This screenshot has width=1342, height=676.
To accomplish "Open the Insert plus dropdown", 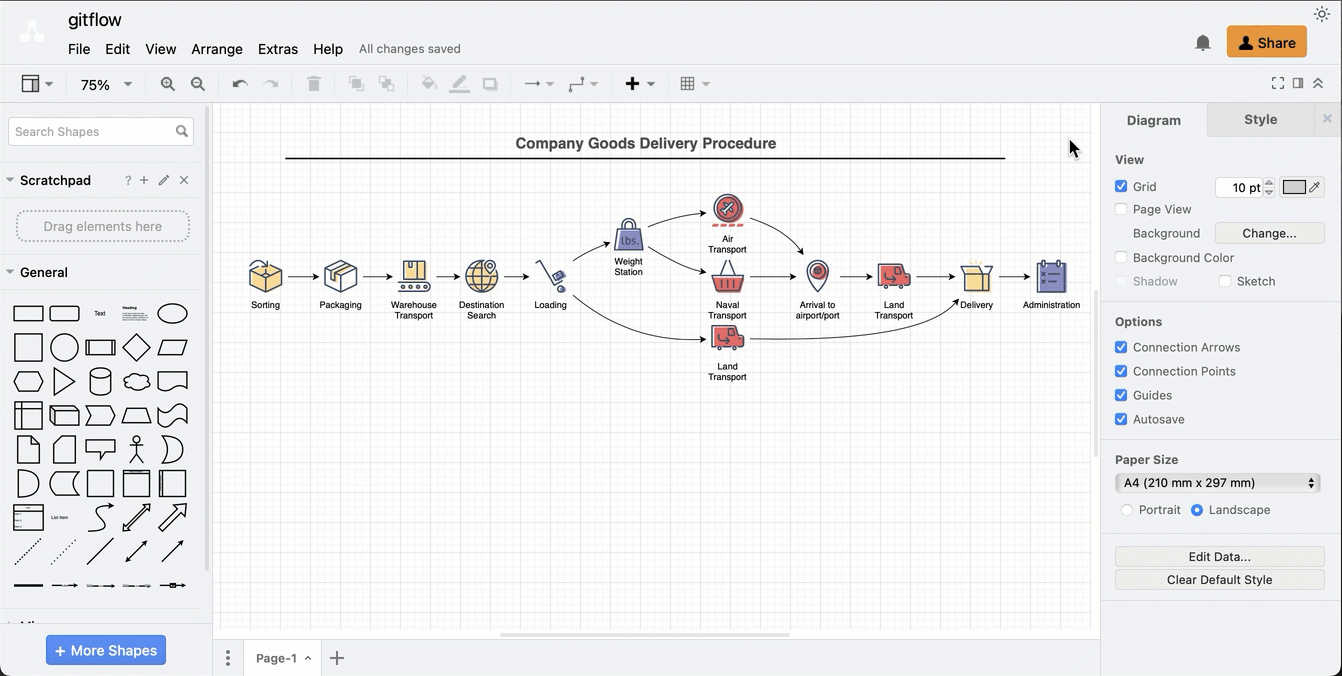I will point(640,84).
